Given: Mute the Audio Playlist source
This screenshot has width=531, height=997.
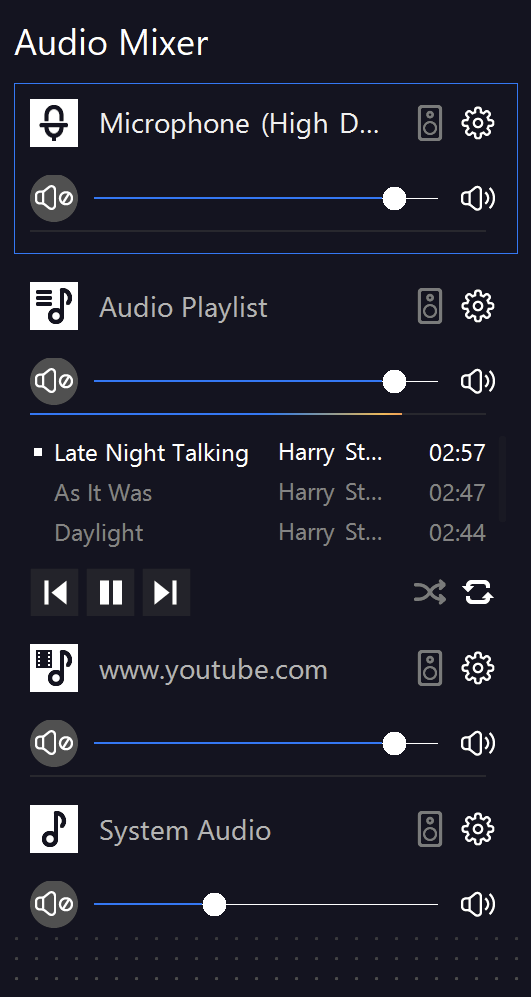Looking at the screenshot, I should coord(54,382).
